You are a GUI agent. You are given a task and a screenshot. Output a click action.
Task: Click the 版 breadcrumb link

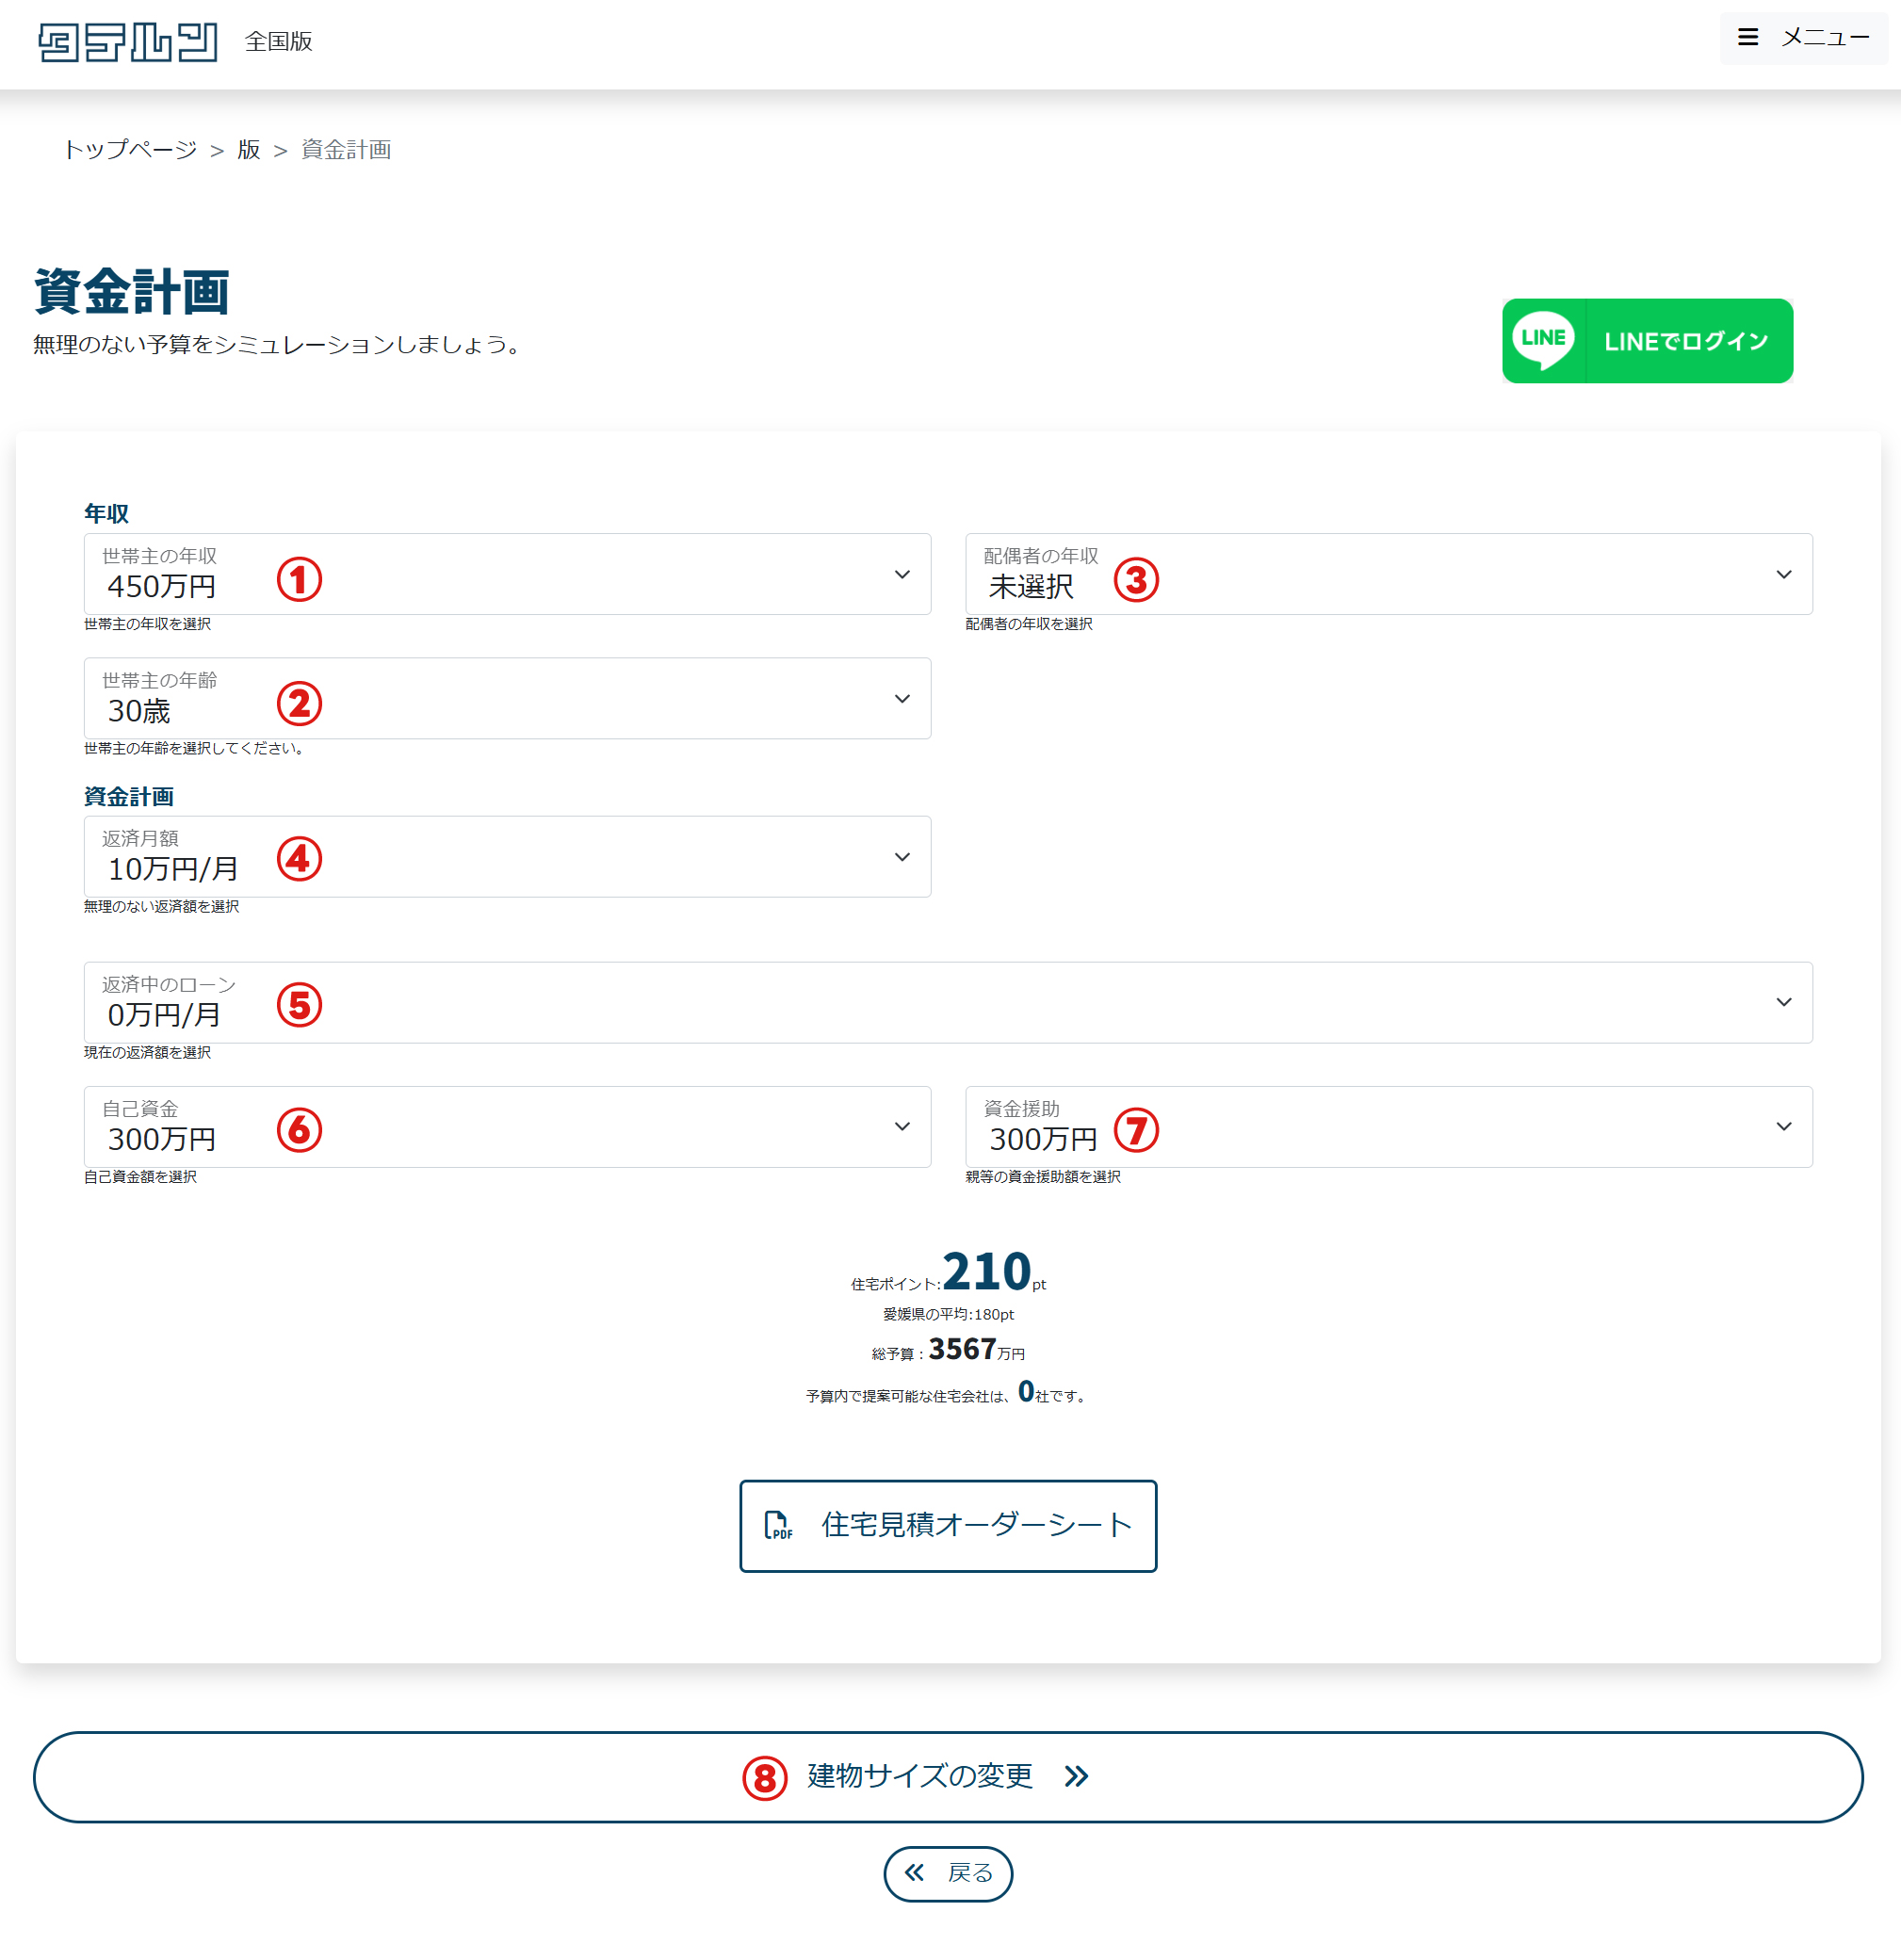tap(248, 150)
